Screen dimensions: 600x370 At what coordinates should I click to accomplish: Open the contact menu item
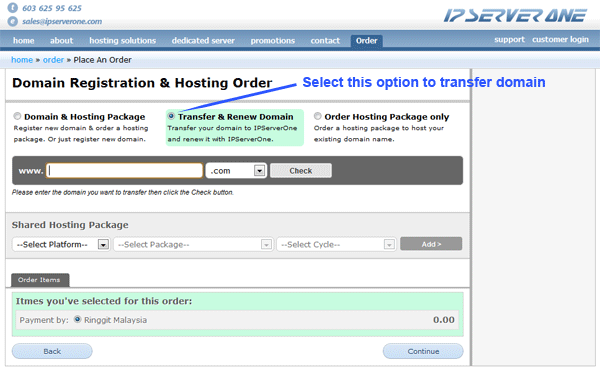325,41
